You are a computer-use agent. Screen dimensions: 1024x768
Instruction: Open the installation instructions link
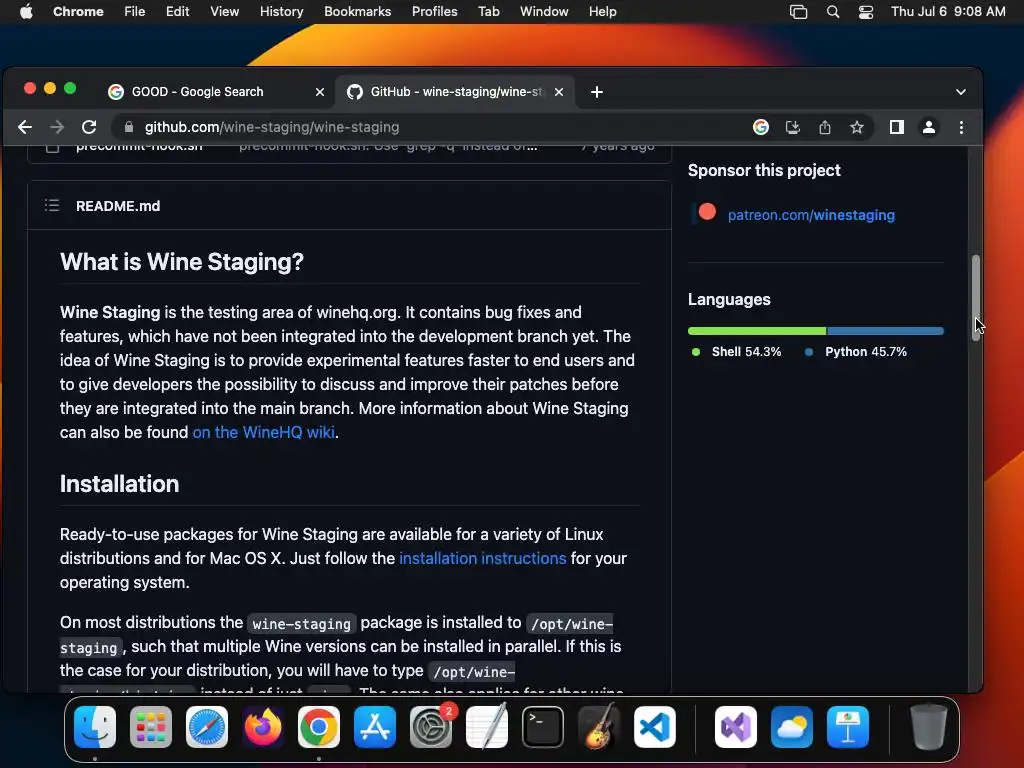click(x=483, y=558)
